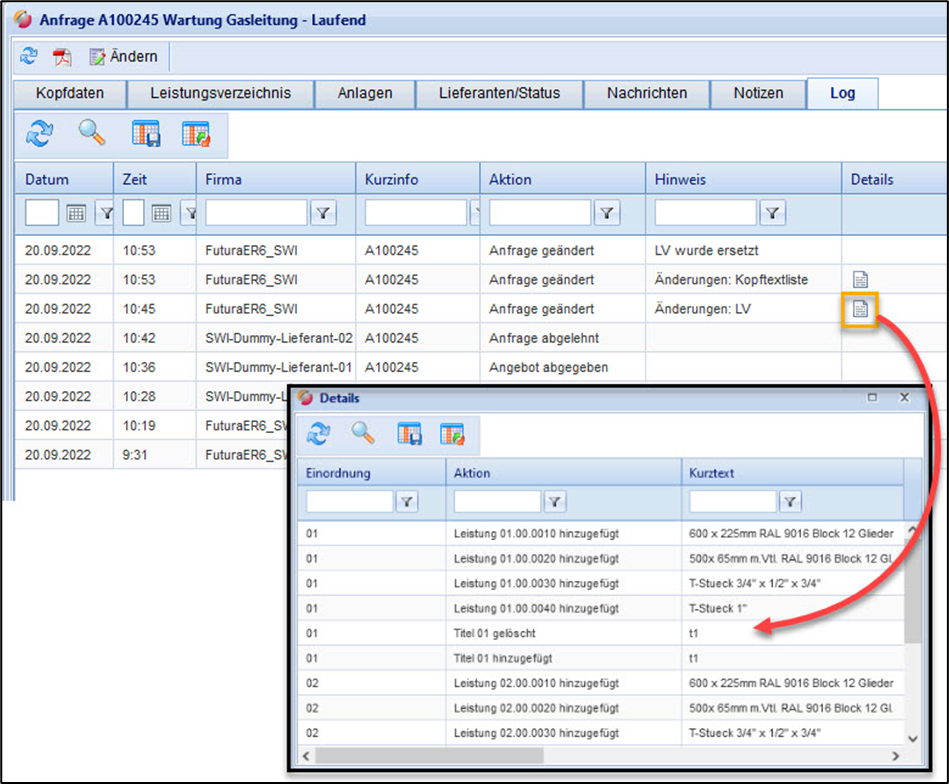Viewport: 949px width, 784px height.
Task: Open details icon for the 'Änderungen: LV' row
Action: tap(860, 309)
